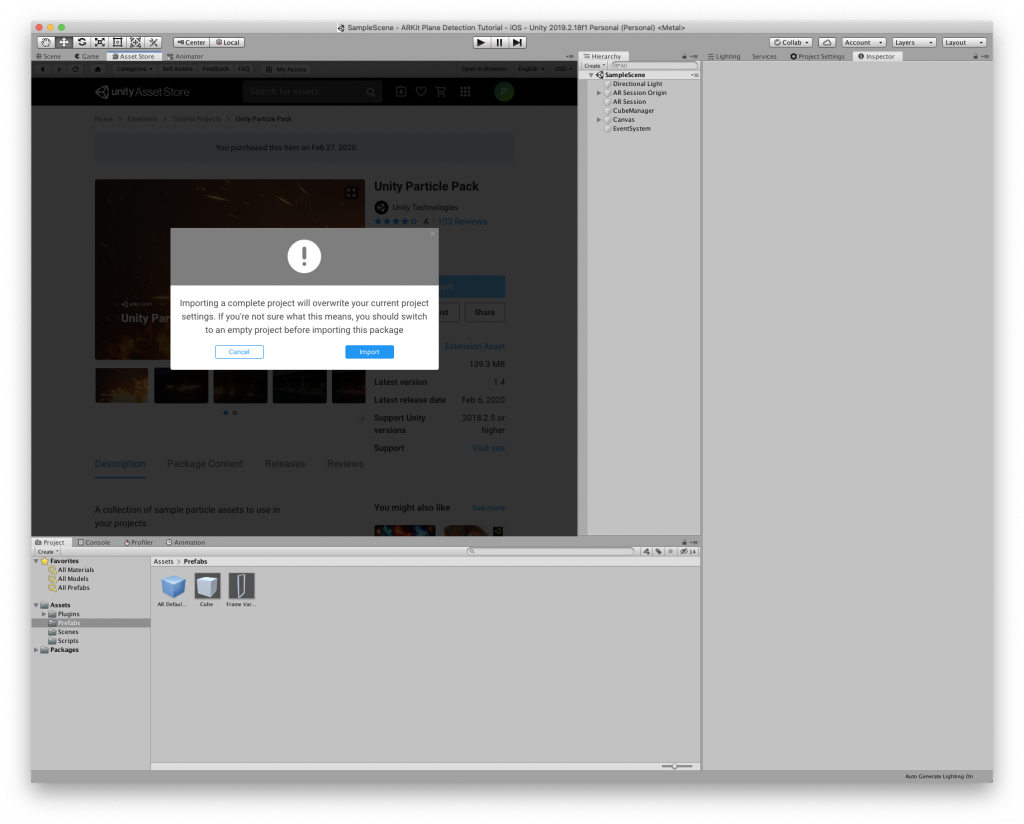The image size is (1024, 824).
Task: Click the Step frame button
Action: click(517, 42)
